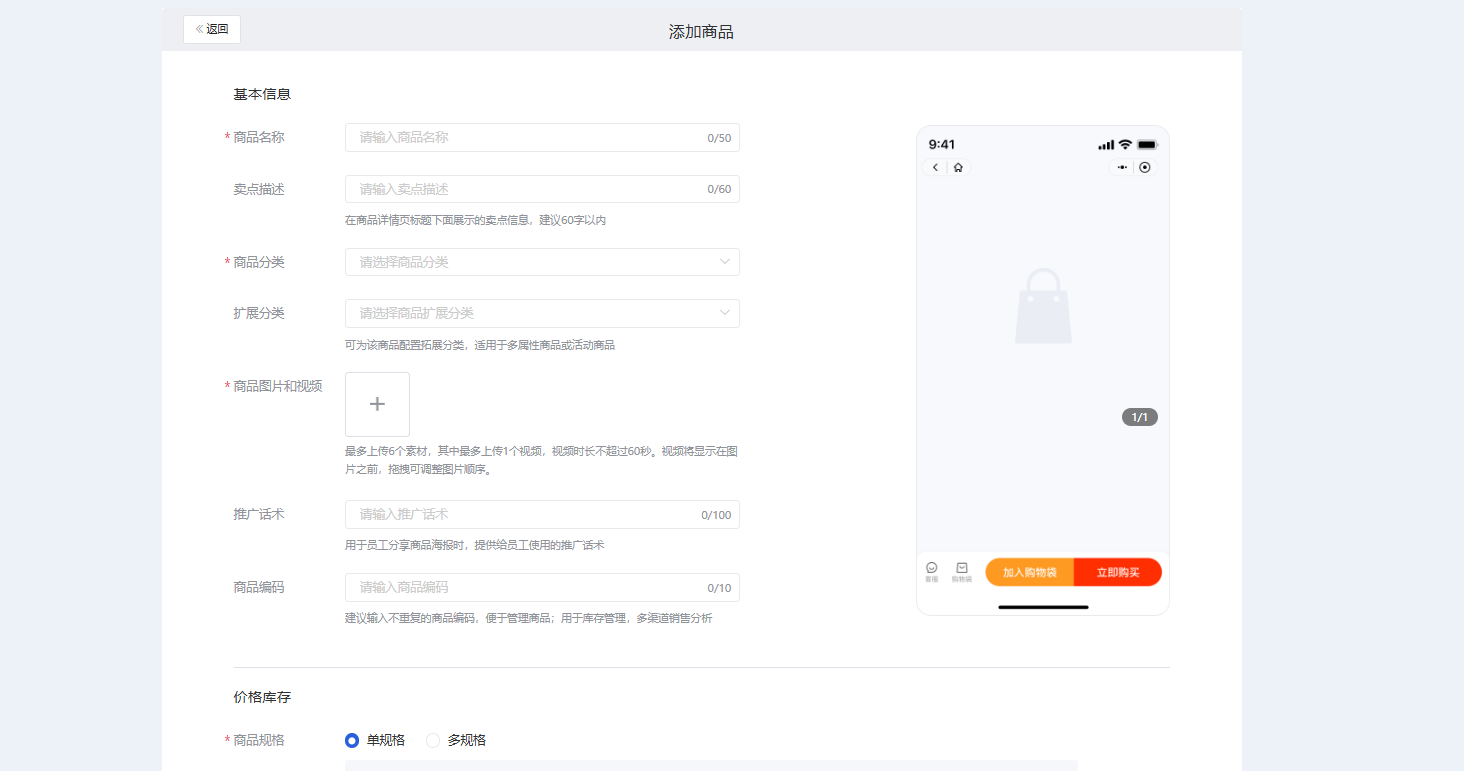This screenshot has height=771, width=1464.
Task: Select the 单规格 radio button
Action: [x=352, y=740]
